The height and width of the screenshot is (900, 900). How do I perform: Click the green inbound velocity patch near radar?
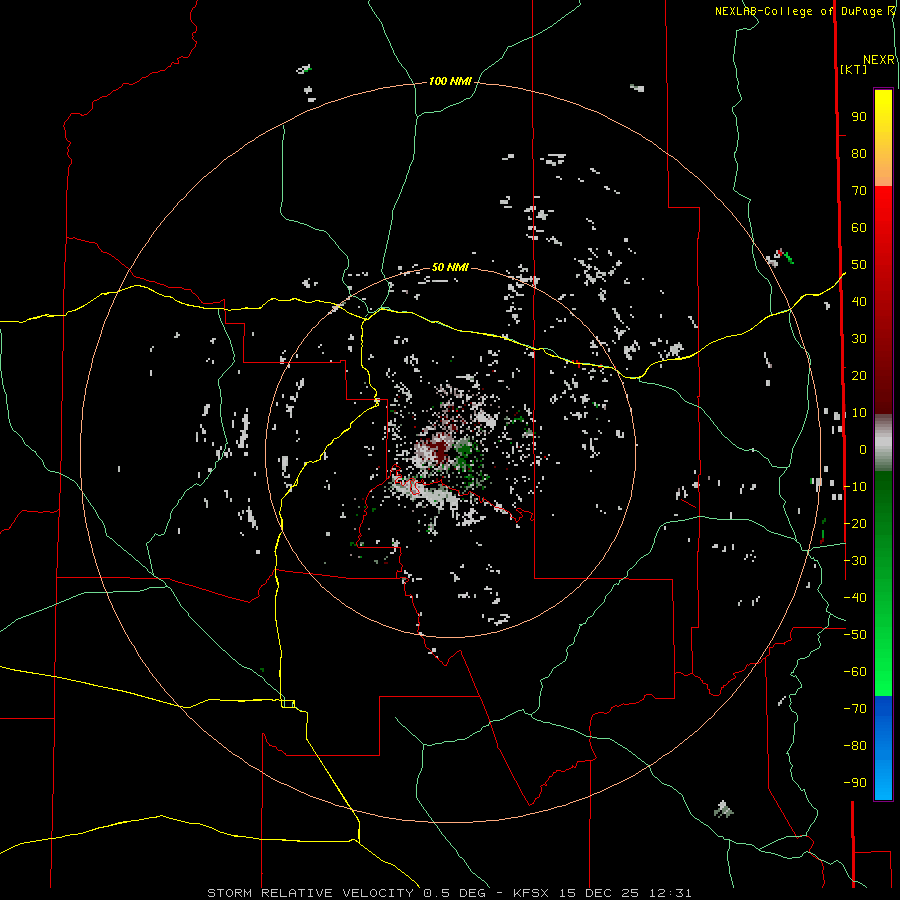pos(464,453)
